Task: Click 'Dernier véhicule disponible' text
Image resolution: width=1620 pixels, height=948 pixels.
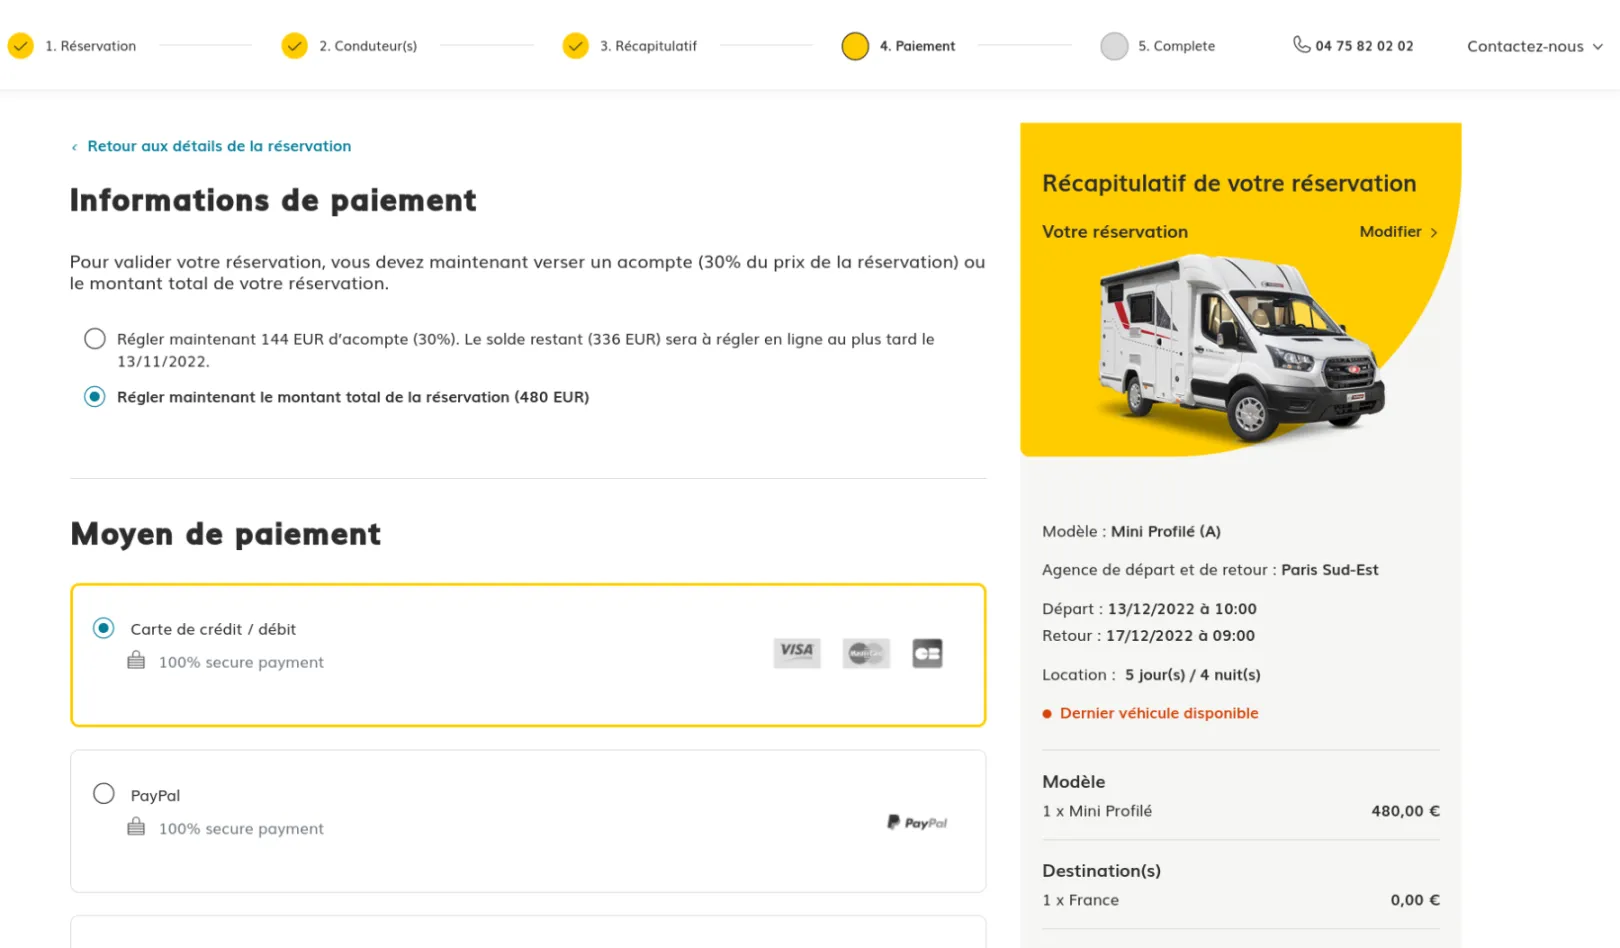Action: tap(1159, 713)
